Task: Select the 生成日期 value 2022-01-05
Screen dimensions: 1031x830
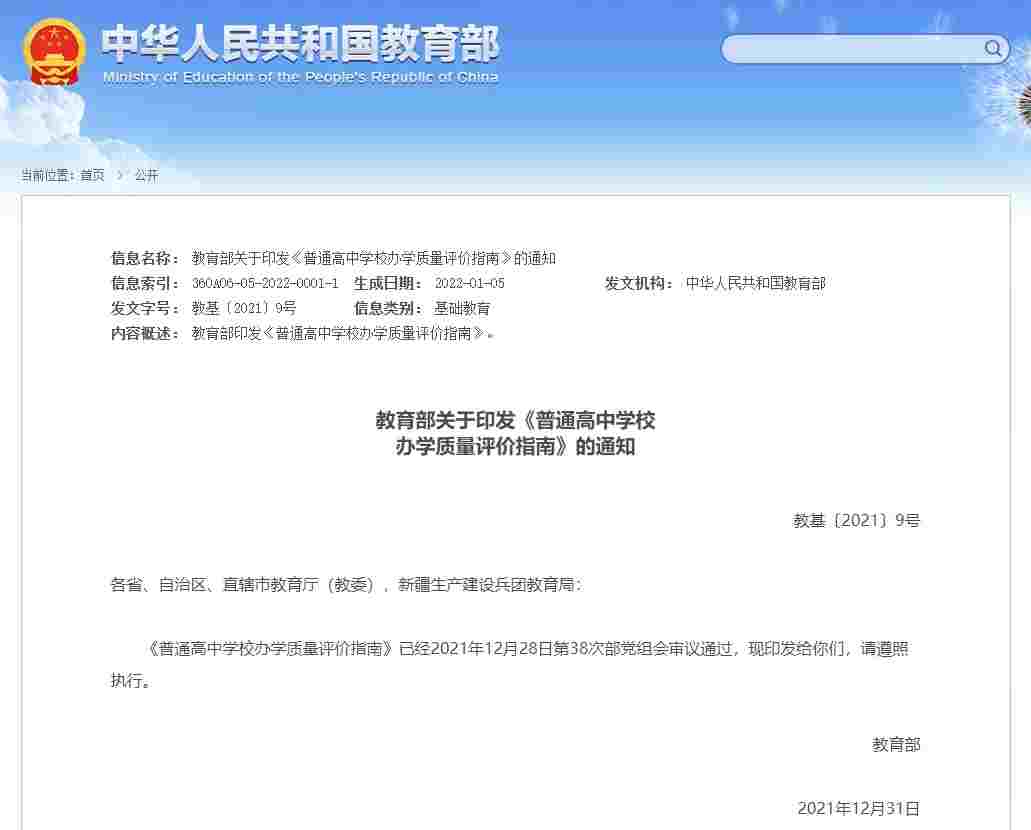Action: point(469,283)
